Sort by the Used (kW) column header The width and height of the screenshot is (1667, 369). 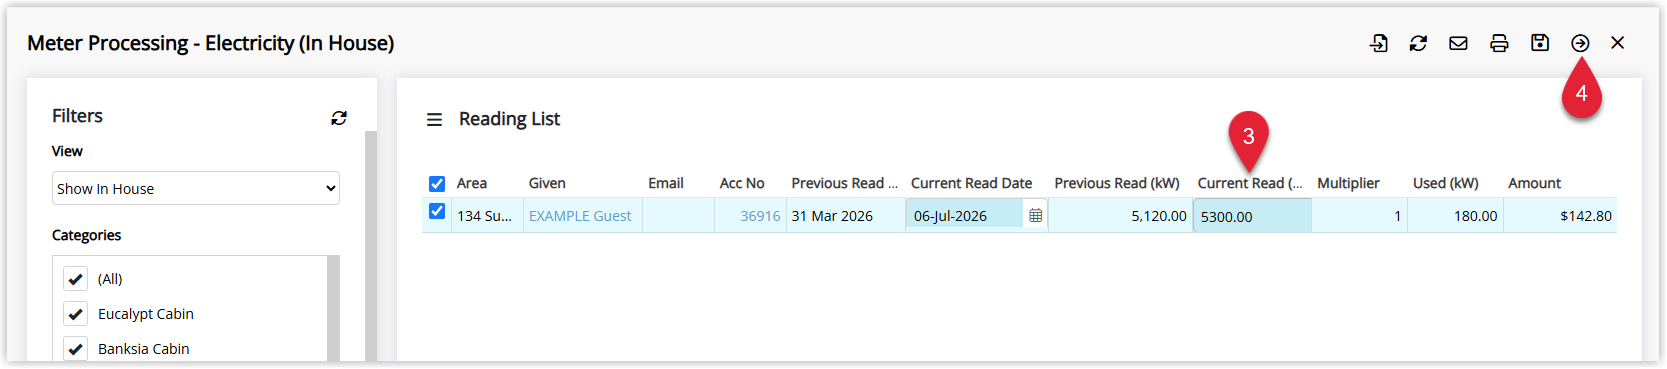coord(1445,183)
